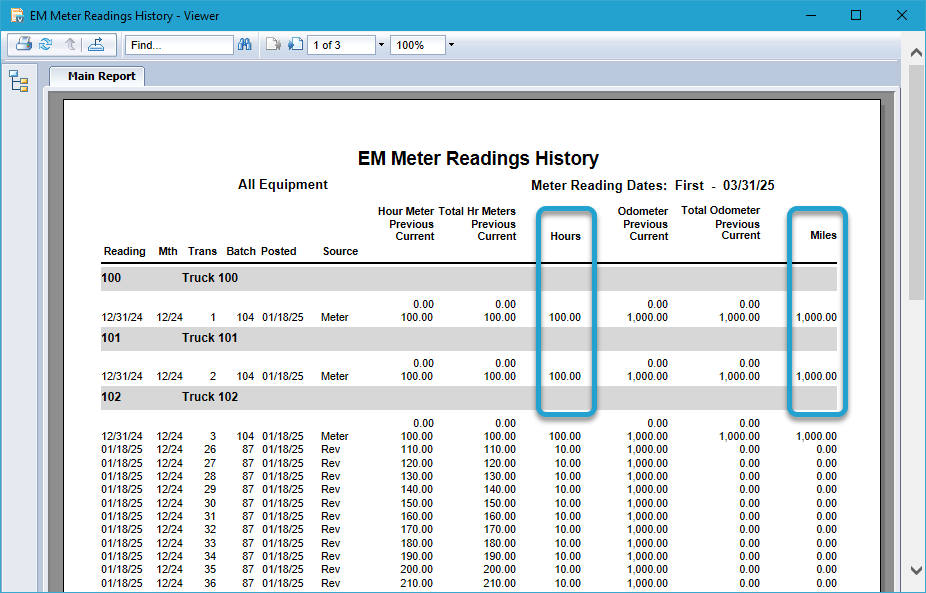The width and height of the screenshot is (926, 593).
Task: Select the Main Report tab
Action: (x=97, y=76)
